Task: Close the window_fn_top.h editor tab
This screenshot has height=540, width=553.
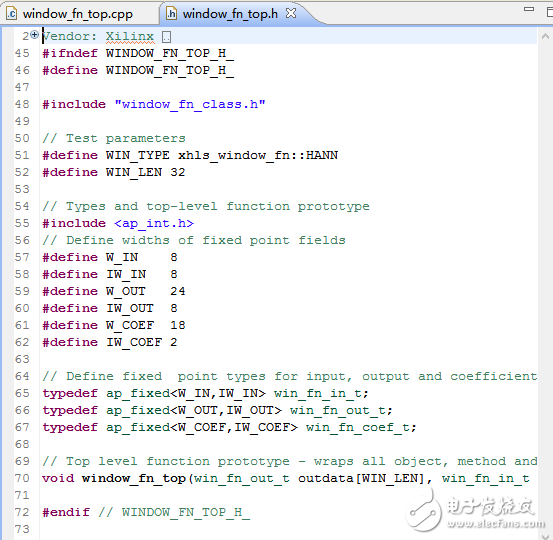Action: [291, 13]
